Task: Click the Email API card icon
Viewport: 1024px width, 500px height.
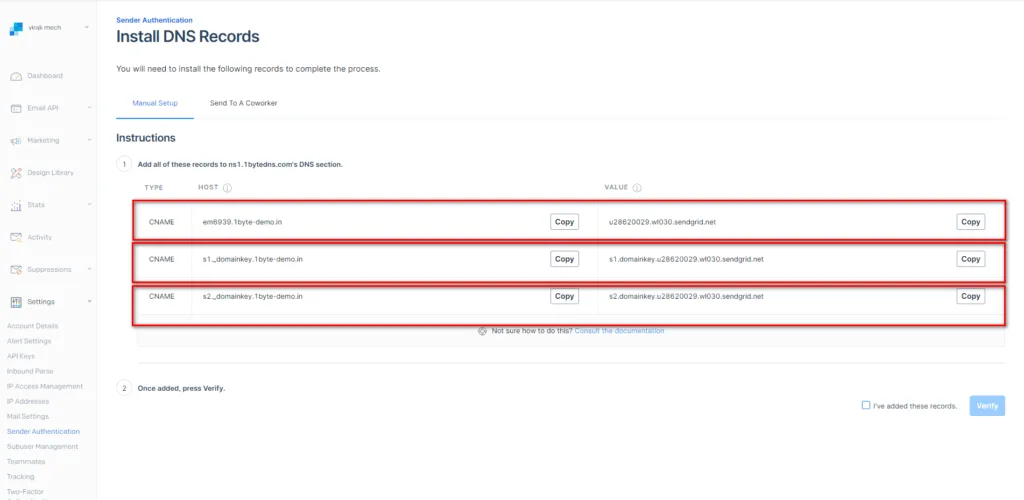Action: click(x=16, y=108)
